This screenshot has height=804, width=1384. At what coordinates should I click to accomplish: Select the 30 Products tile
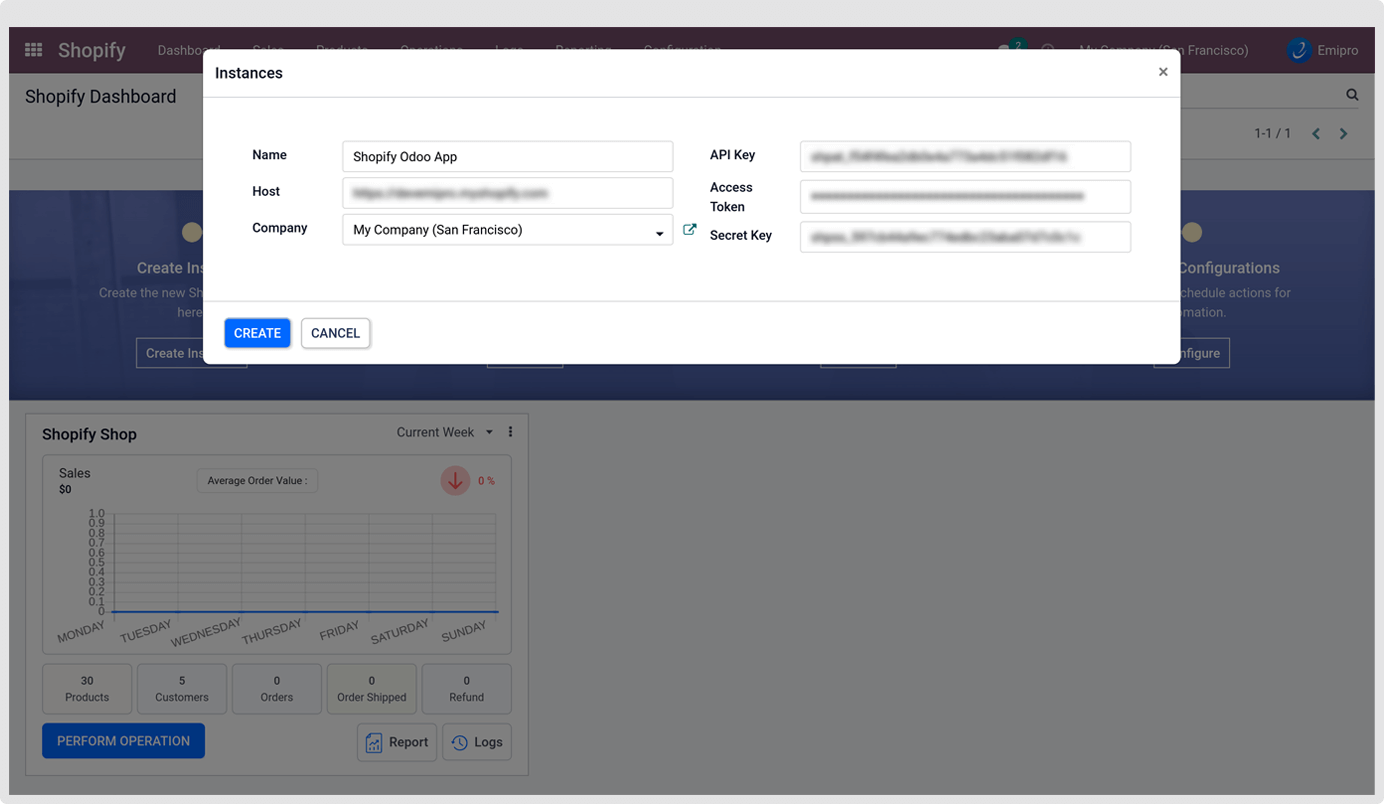coord(87,689)
